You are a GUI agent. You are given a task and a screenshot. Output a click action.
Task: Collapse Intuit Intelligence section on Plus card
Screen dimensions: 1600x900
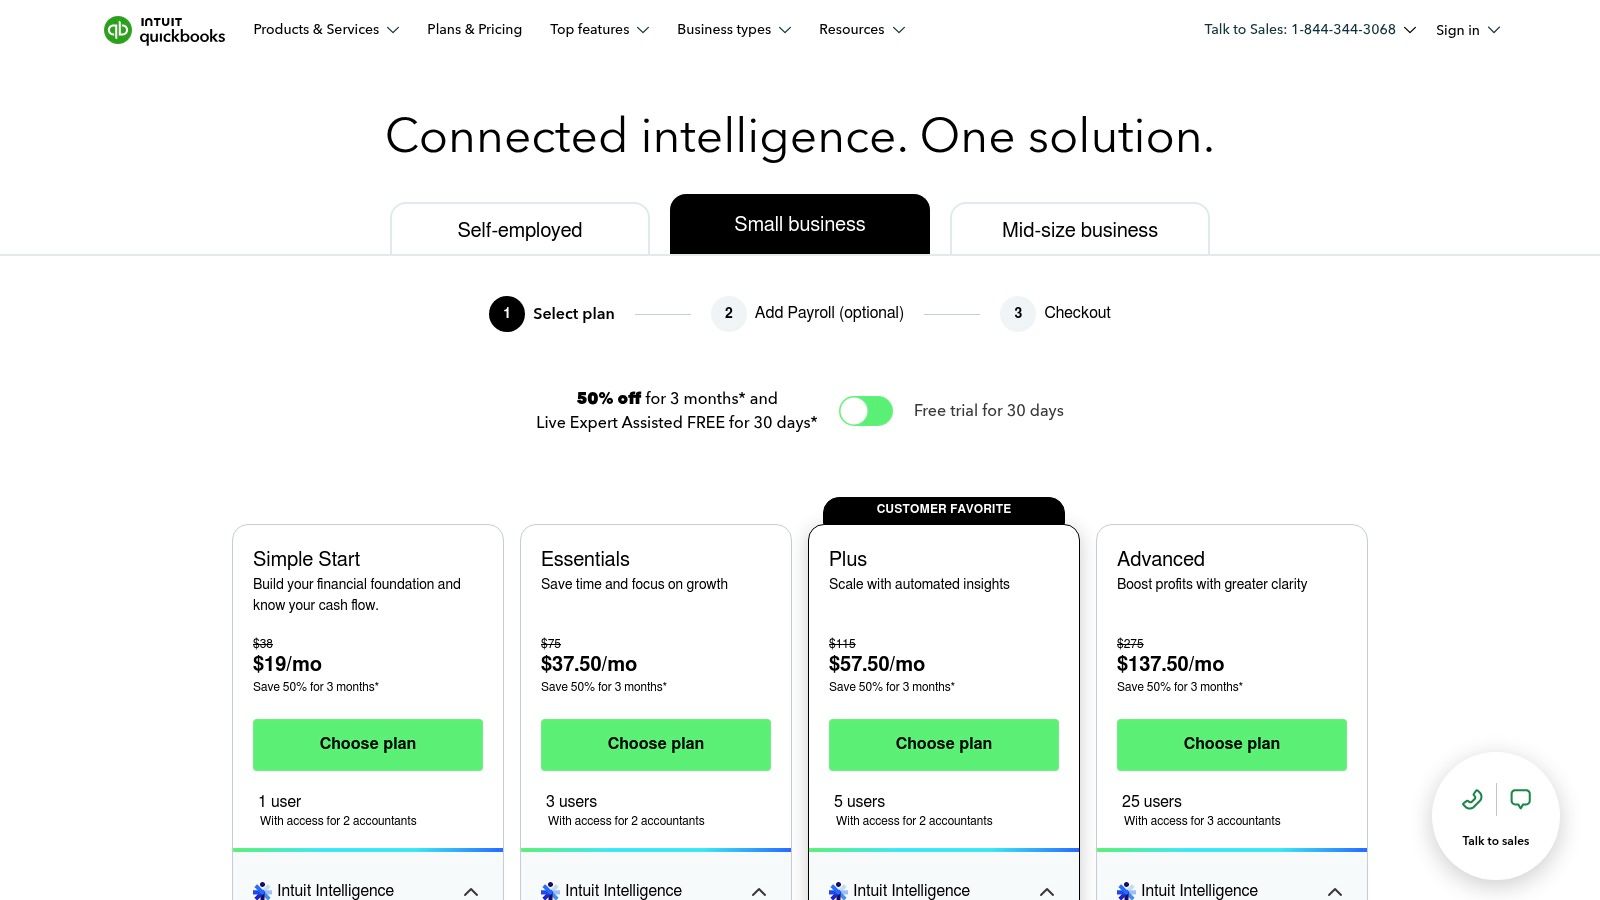pyautogui.click(x=1047, y=891)
